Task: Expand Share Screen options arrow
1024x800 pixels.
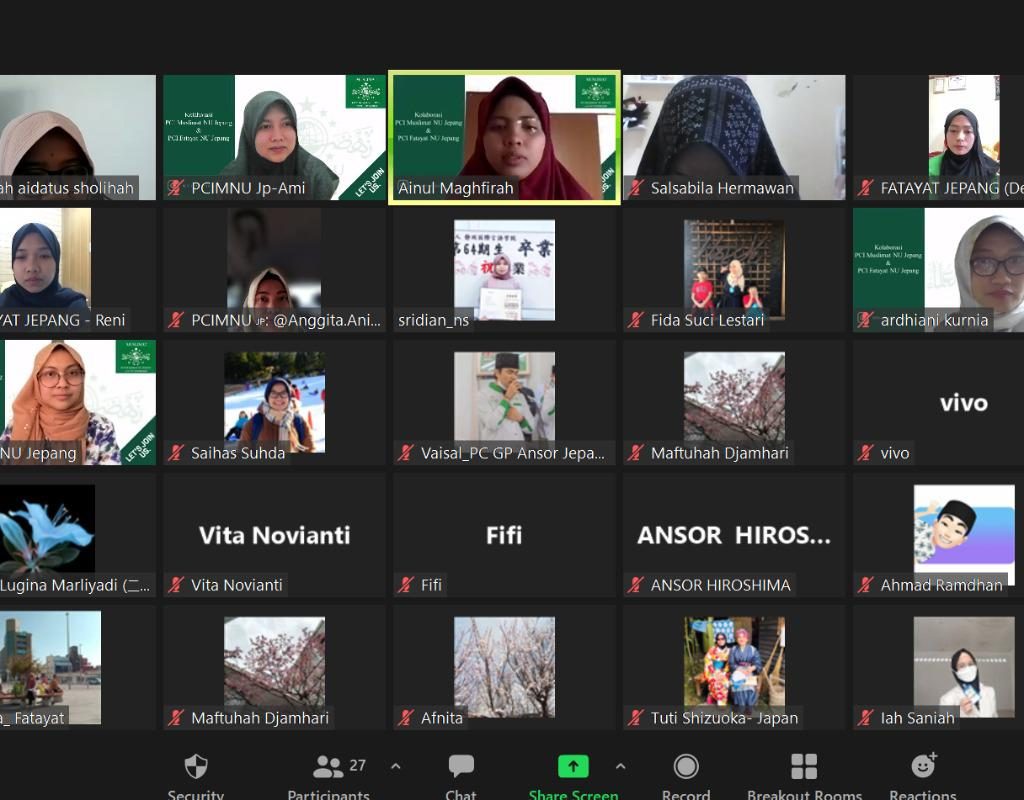Action: 620,767
